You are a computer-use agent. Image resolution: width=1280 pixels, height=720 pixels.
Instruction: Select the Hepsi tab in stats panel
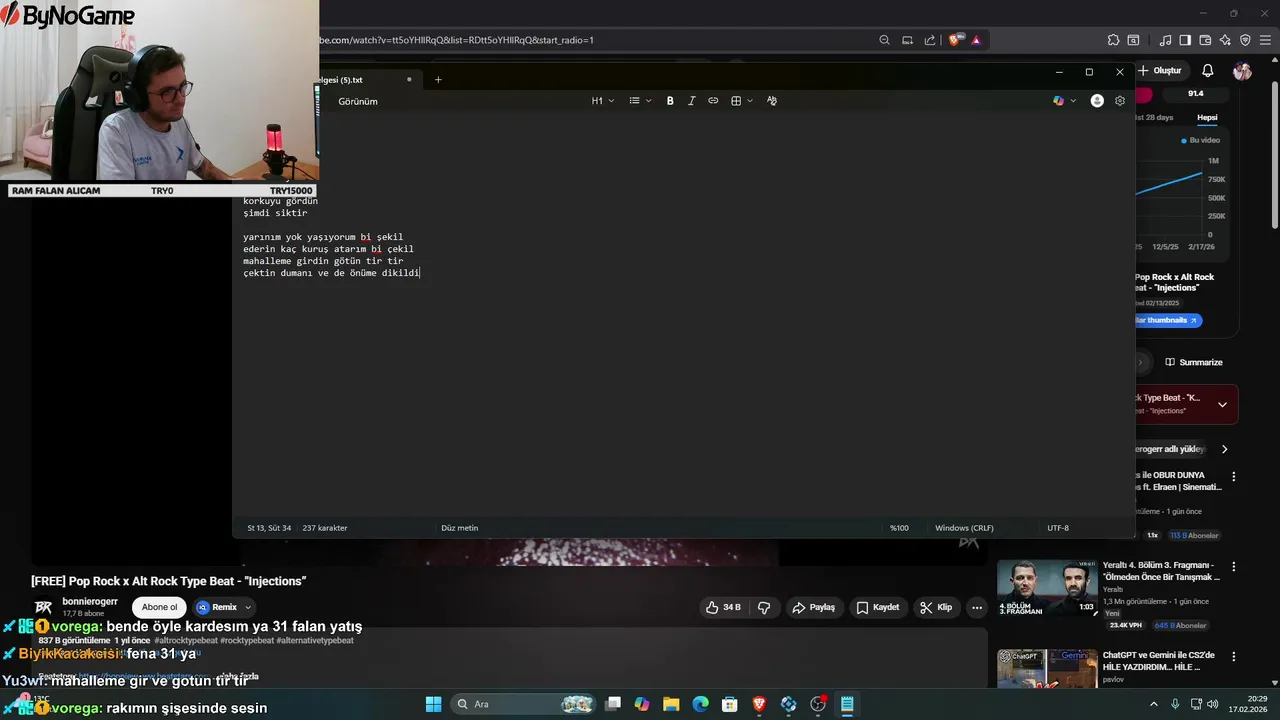pyautogui.click(x=1207, y=118)
